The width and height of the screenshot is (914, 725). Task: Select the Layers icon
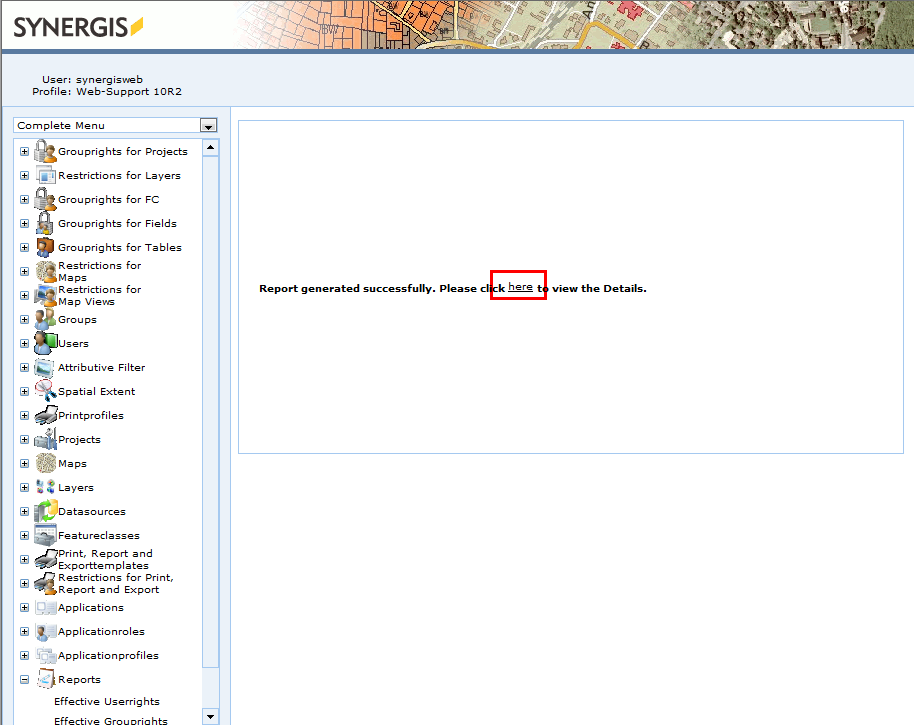pyautogui.click(x=45, y=487)
